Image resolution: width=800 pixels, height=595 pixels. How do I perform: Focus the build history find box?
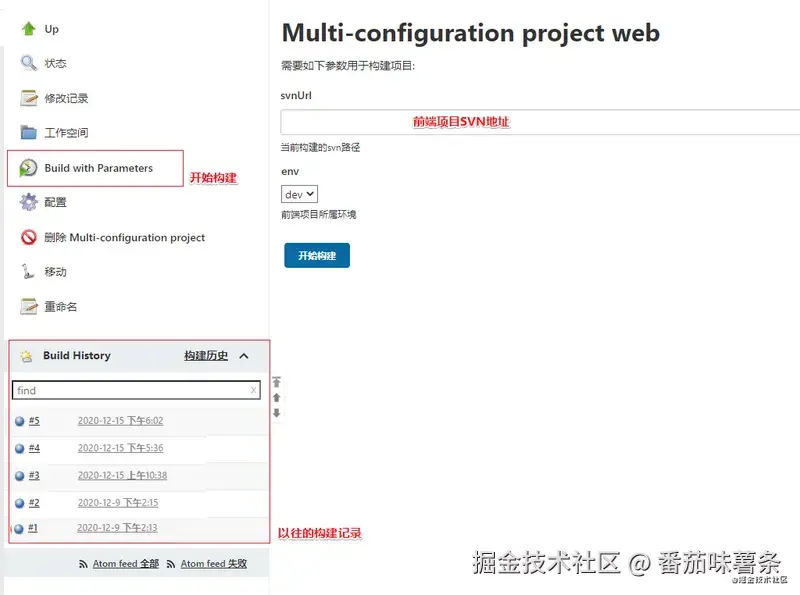tap(136, 390)
